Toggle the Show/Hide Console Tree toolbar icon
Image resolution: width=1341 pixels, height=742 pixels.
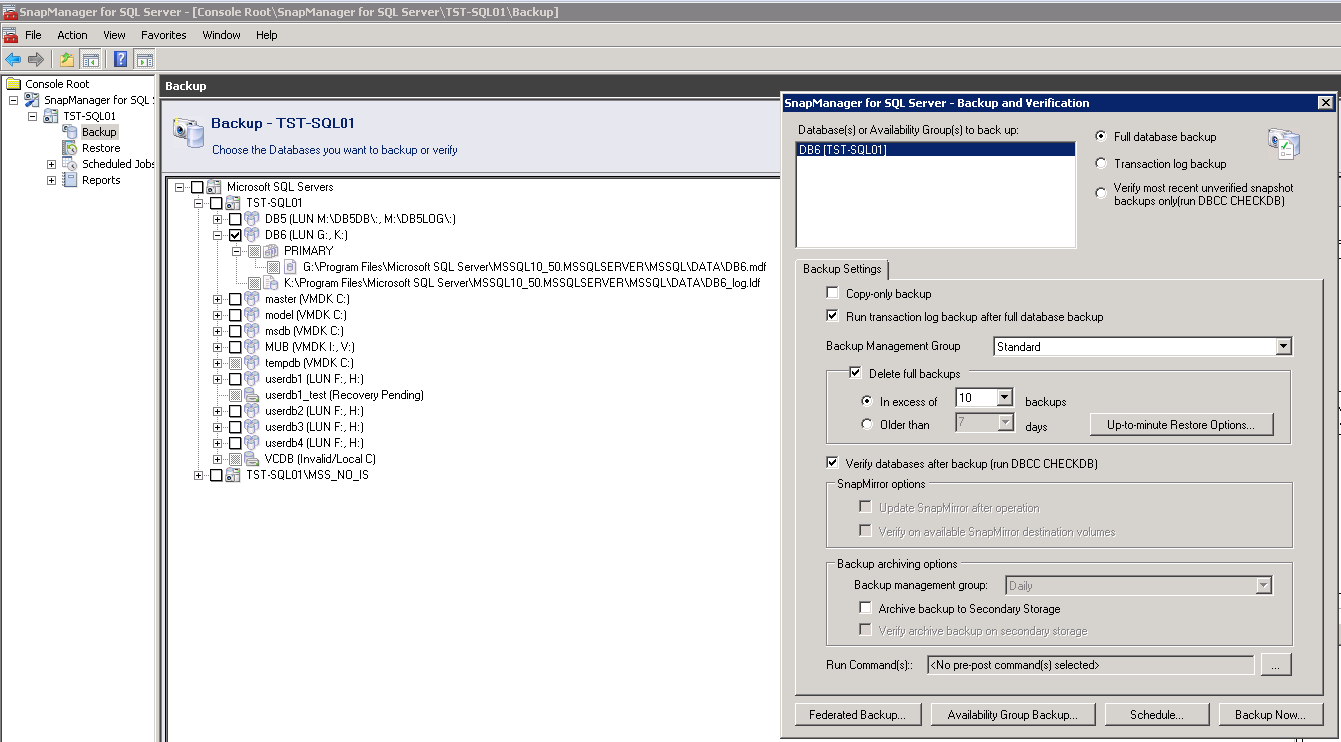coord(90,59)
